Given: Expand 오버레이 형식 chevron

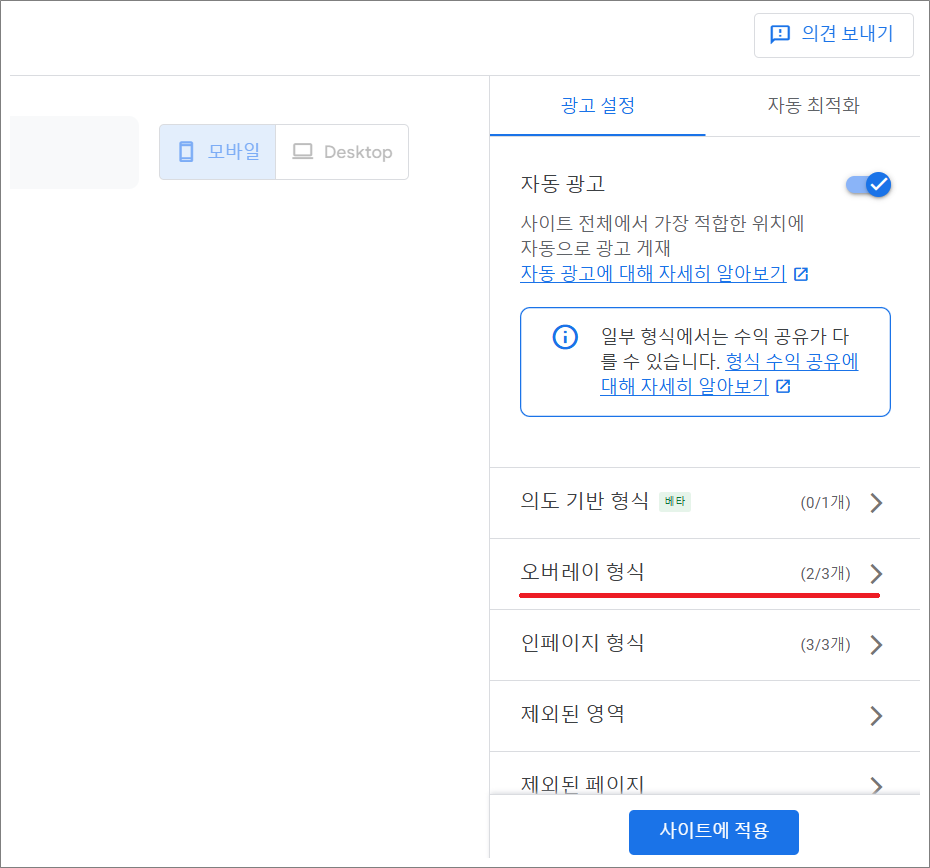Looking at the screenshot, I should click(x=876, y=574).
